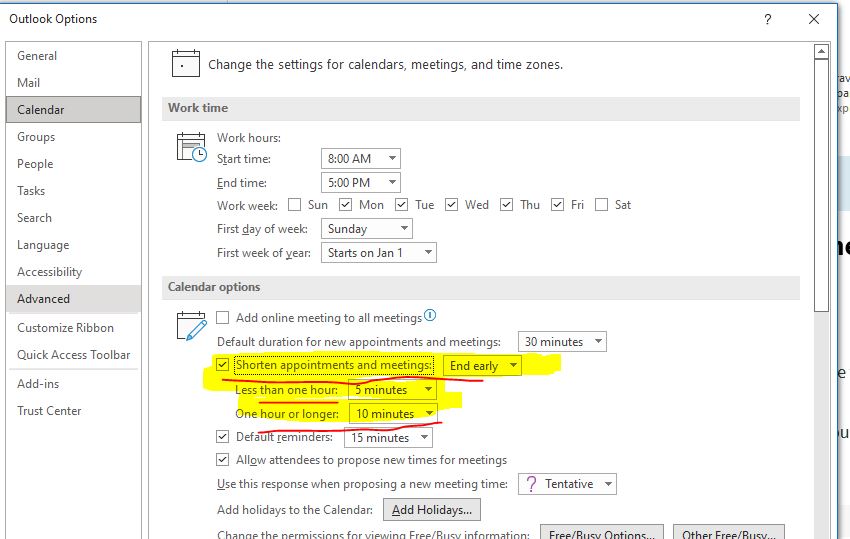850x539 pixels.
Task: Open the End early dropdown
Action: tap(482, 365)
